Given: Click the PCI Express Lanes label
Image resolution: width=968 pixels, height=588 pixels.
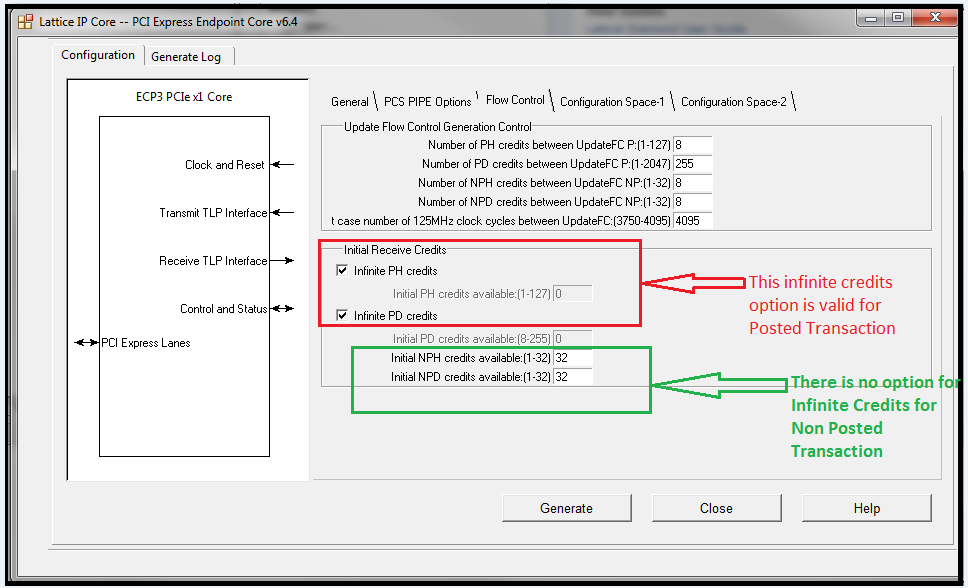Looking at the screenshot, I should [x=146, y=343].
